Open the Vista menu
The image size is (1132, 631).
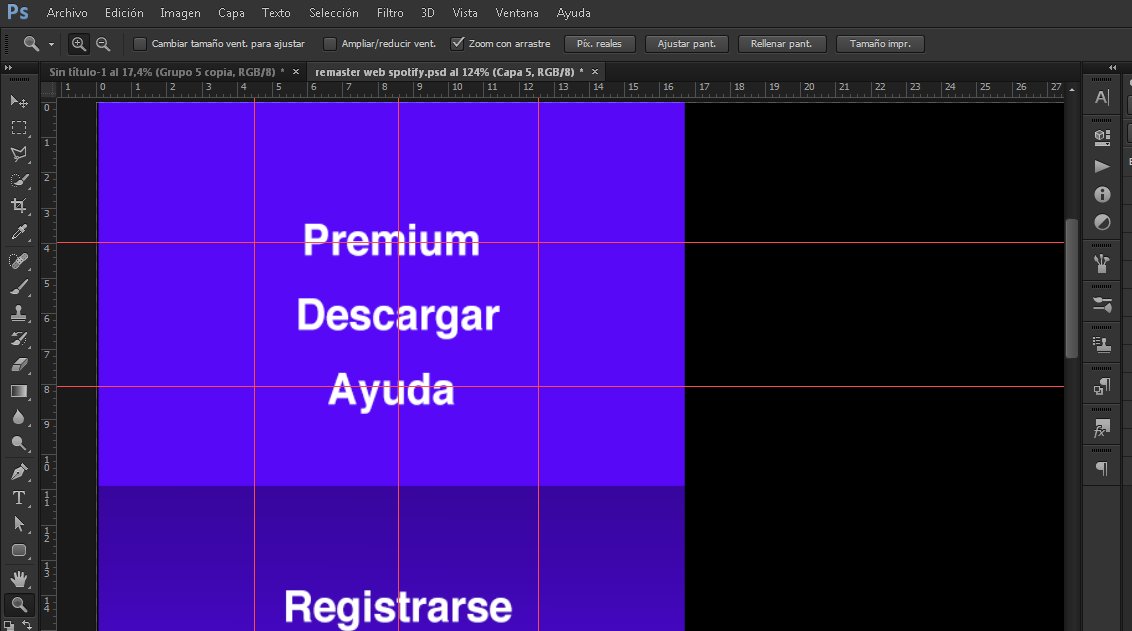pos(465,13)
